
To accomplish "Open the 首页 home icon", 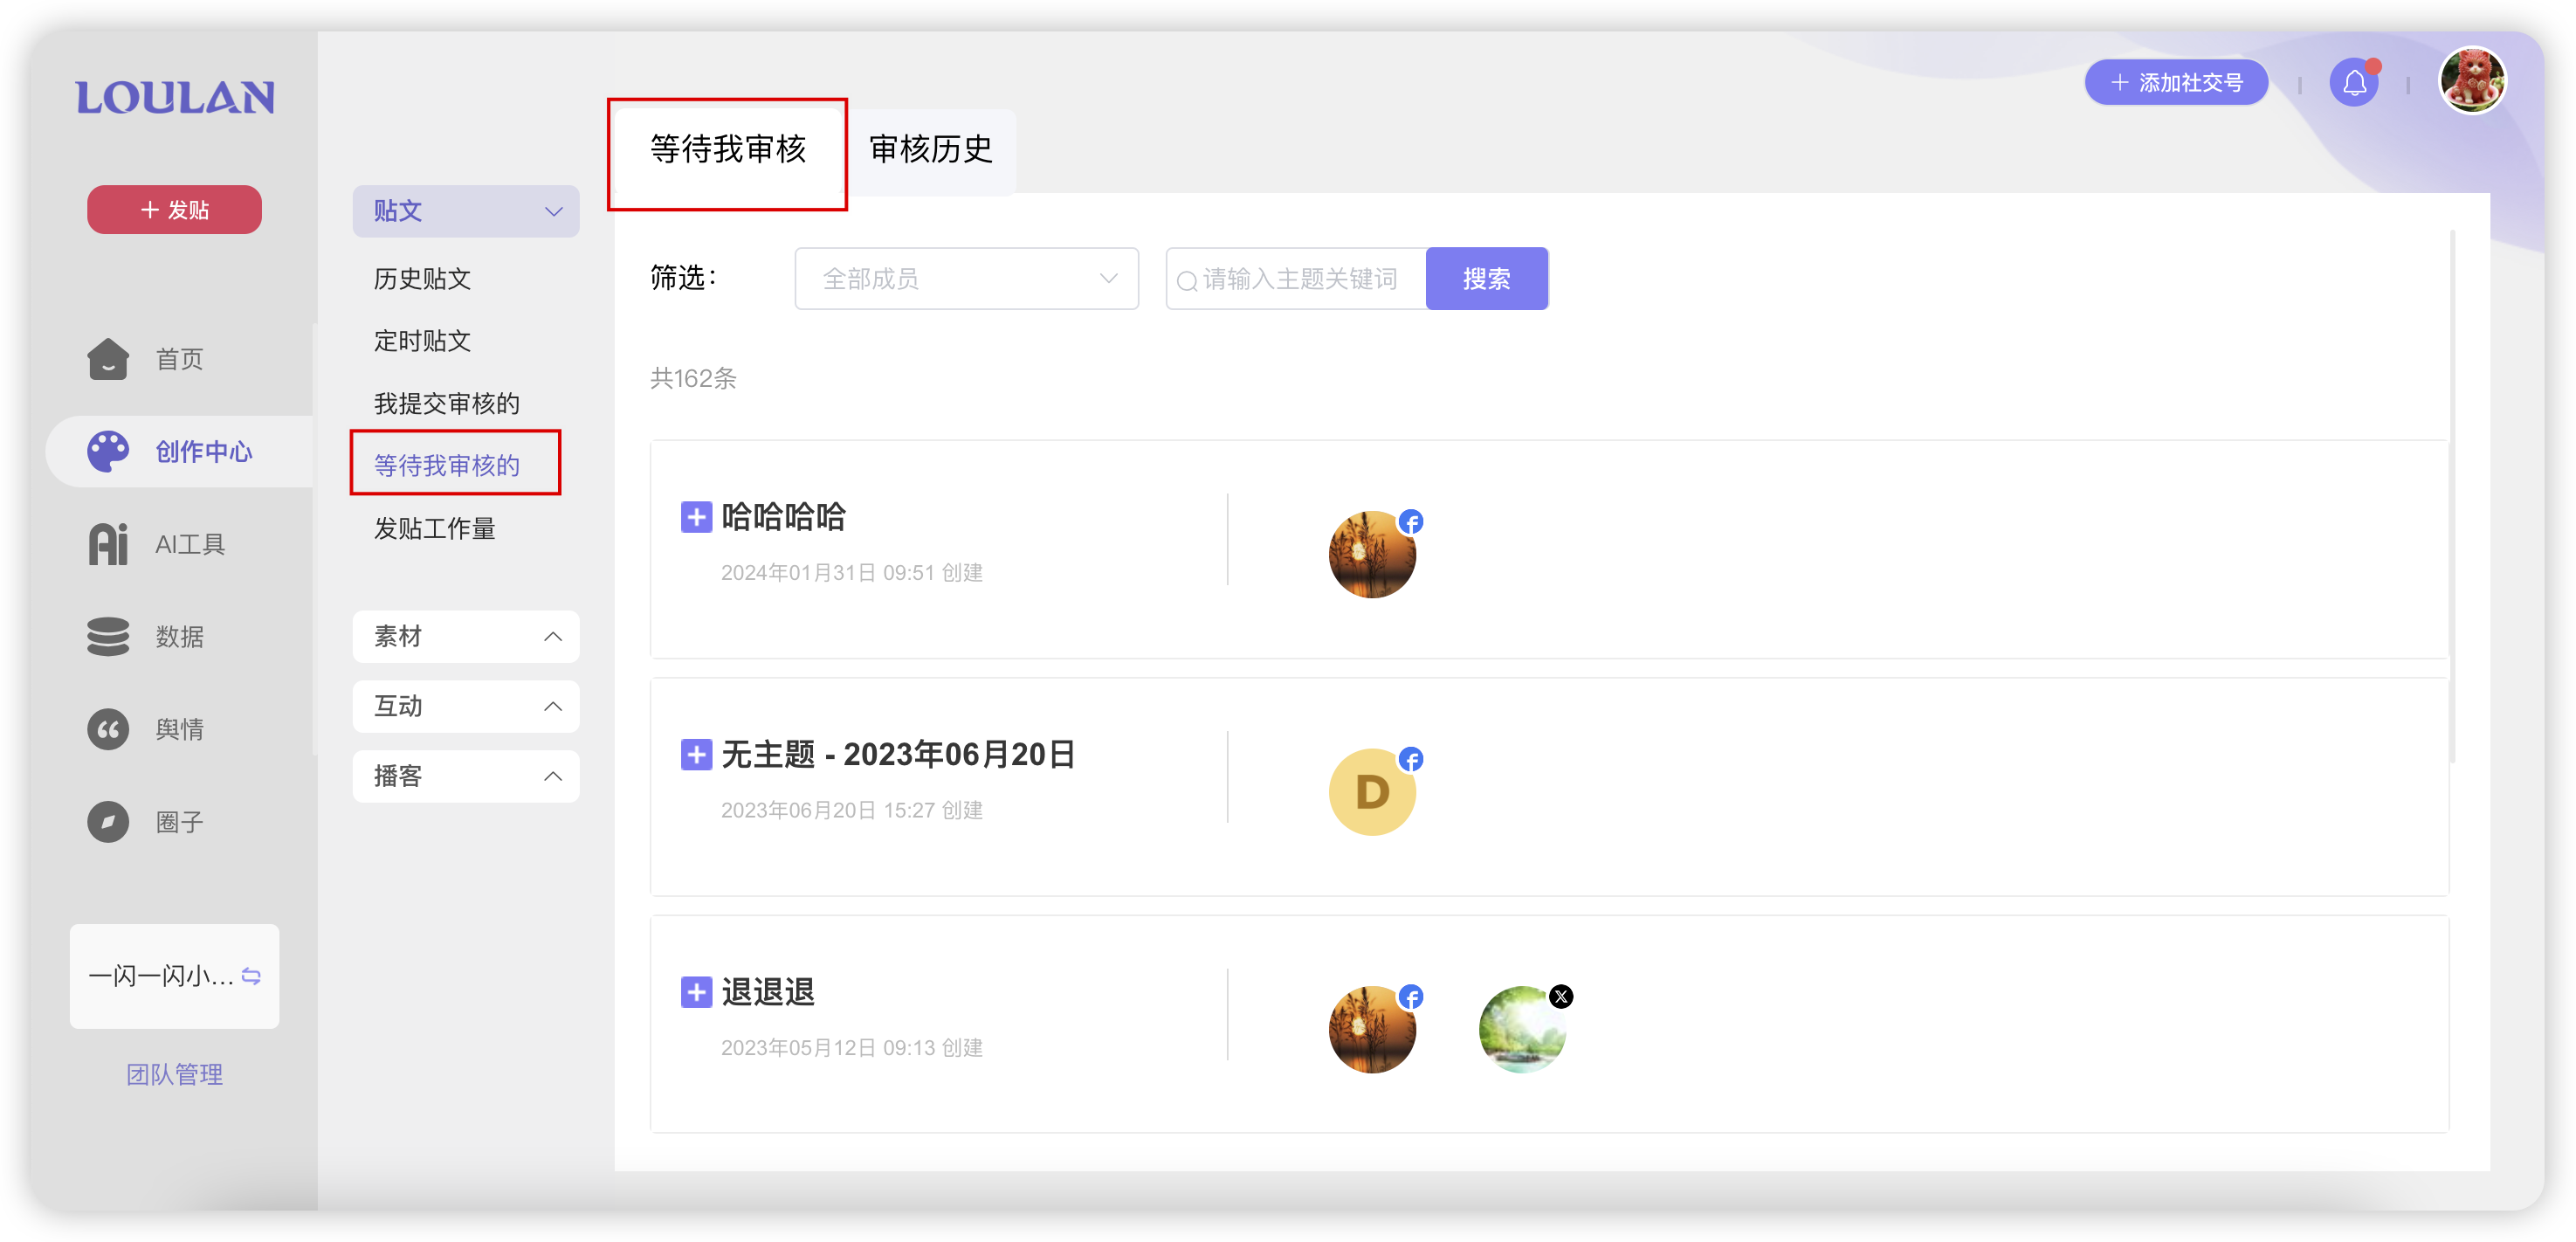I will (108, 359).
